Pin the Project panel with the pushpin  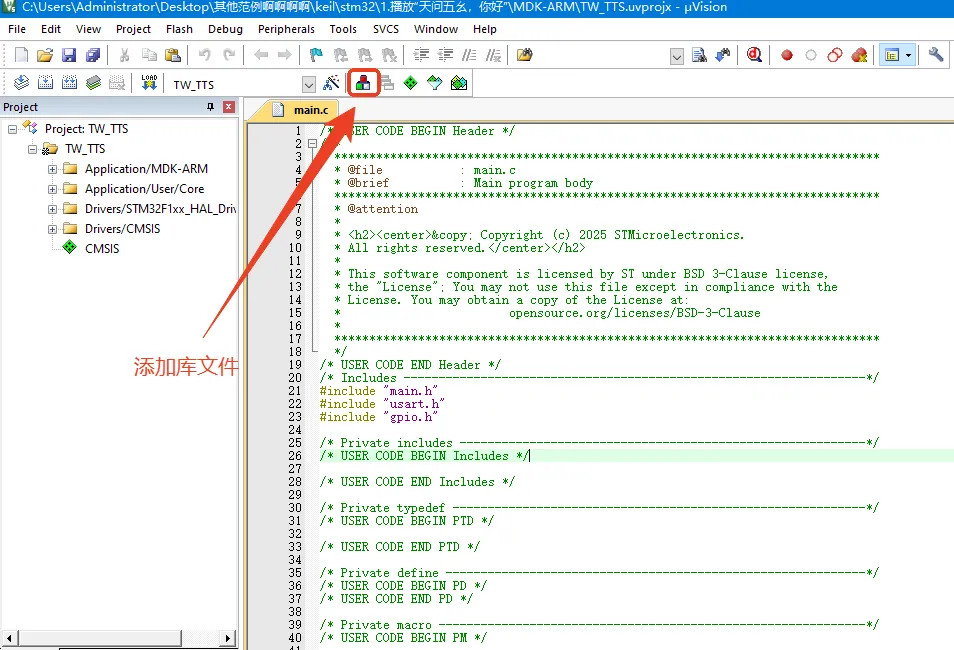click(210, 107)
